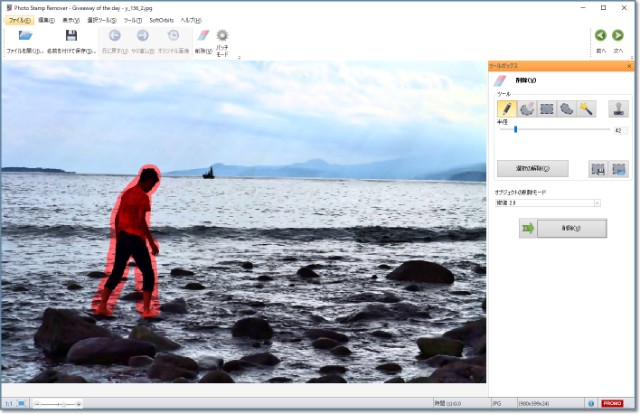Choose the free-form lasso selection tool
640x414 pixels.
pos(566,109)
